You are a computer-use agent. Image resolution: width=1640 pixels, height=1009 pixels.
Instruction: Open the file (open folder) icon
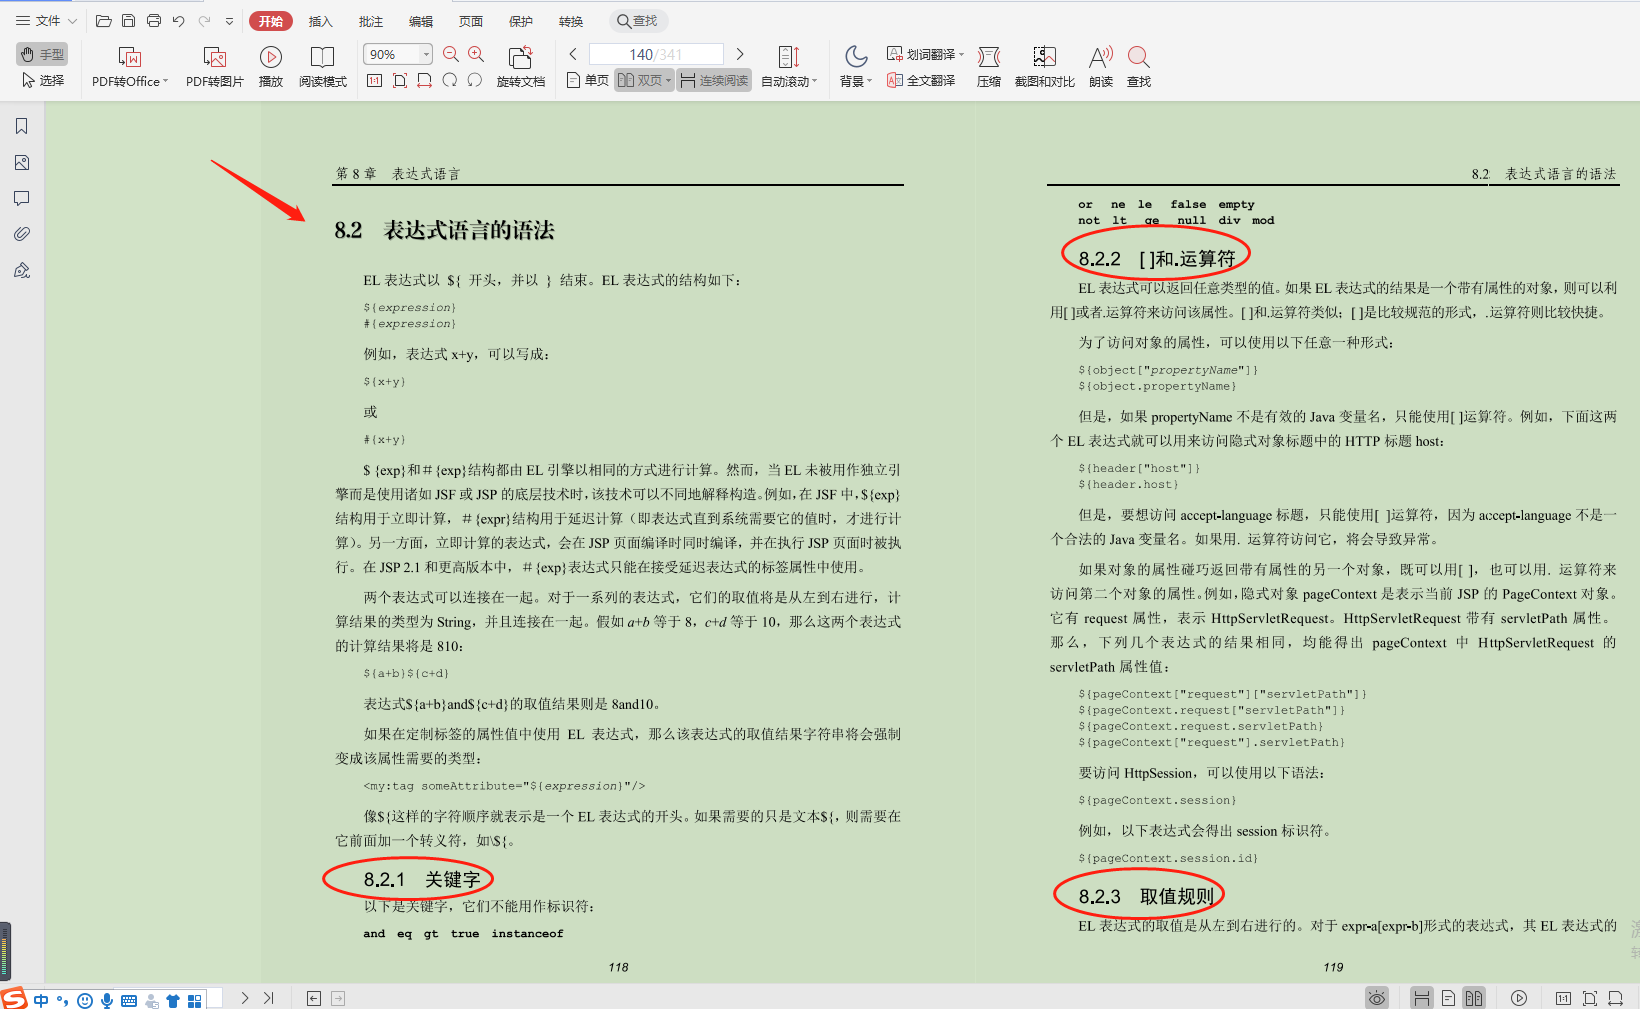pyautogui.click(x=104, y=21)
